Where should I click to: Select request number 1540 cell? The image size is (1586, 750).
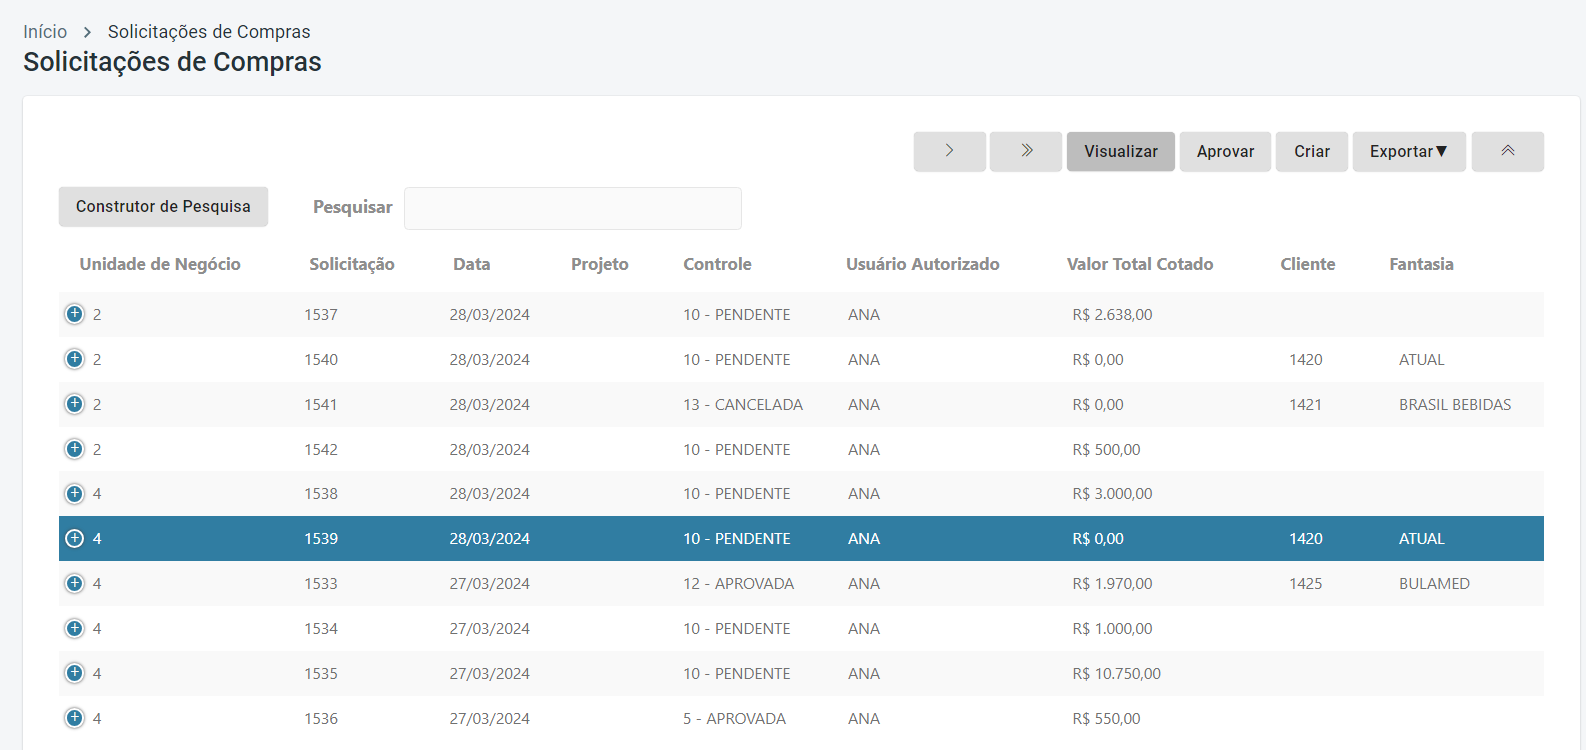click(x=321, y=359)
